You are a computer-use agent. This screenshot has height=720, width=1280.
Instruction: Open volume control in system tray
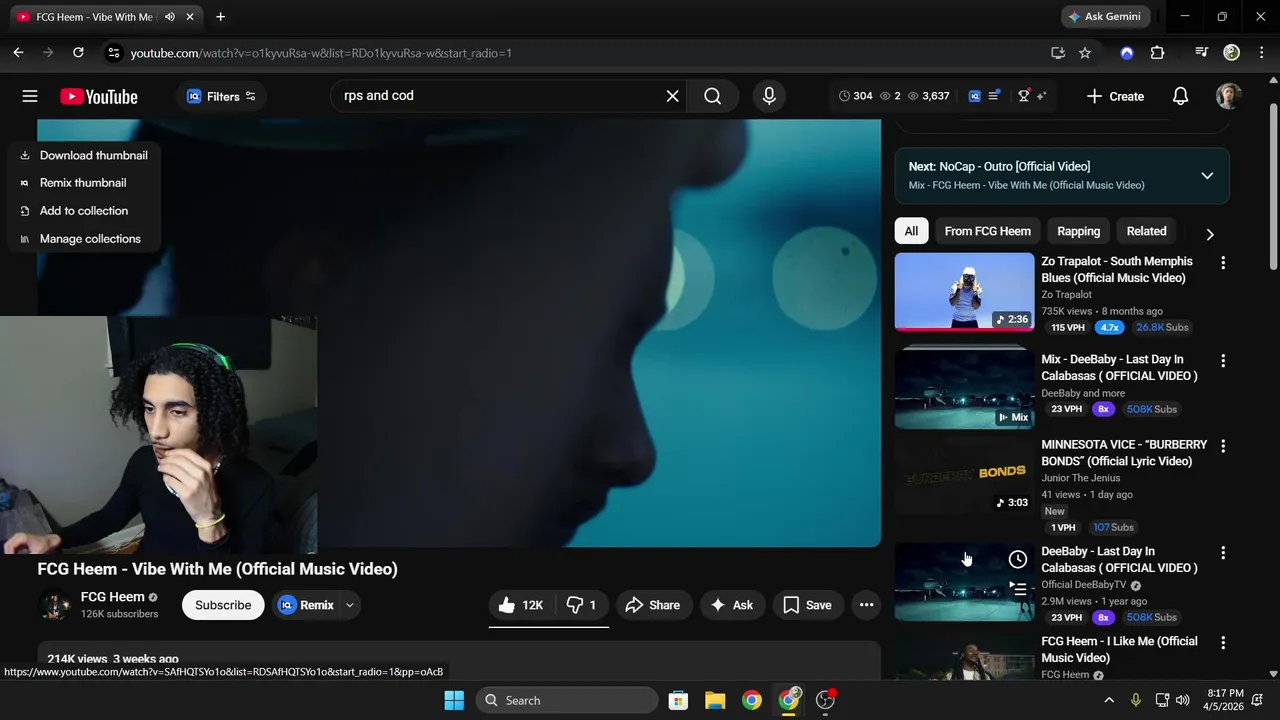pos(1183,700)
